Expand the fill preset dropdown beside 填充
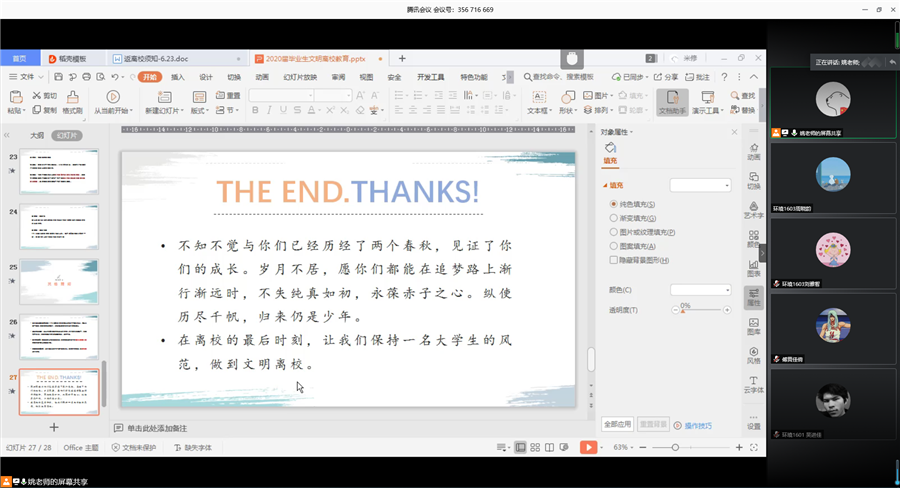 [x=700, y=185]
